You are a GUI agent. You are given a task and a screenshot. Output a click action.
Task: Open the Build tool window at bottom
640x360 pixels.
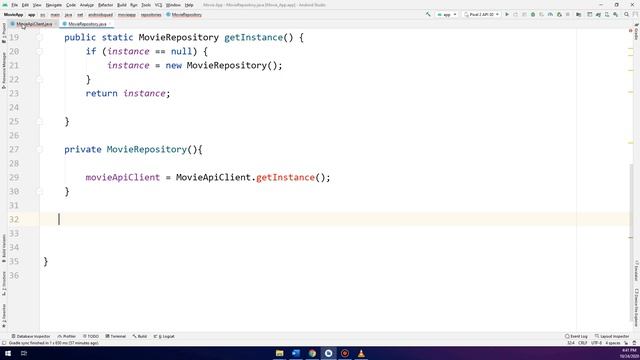pyautogui.click(x=140, y=336)
